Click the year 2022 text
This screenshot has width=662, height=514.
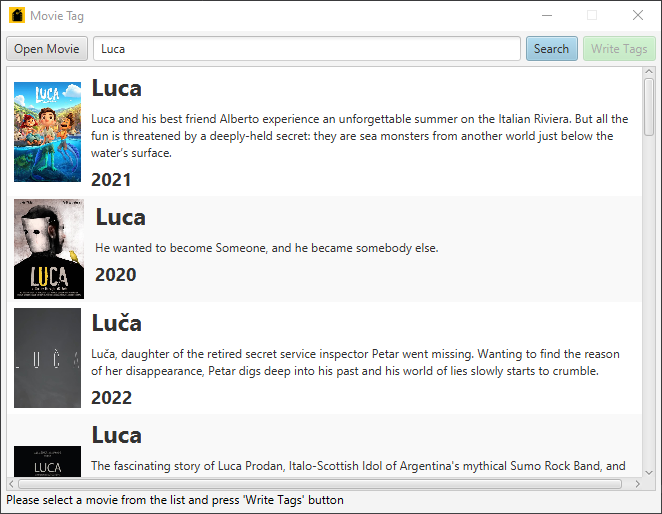tap(111, 398)
